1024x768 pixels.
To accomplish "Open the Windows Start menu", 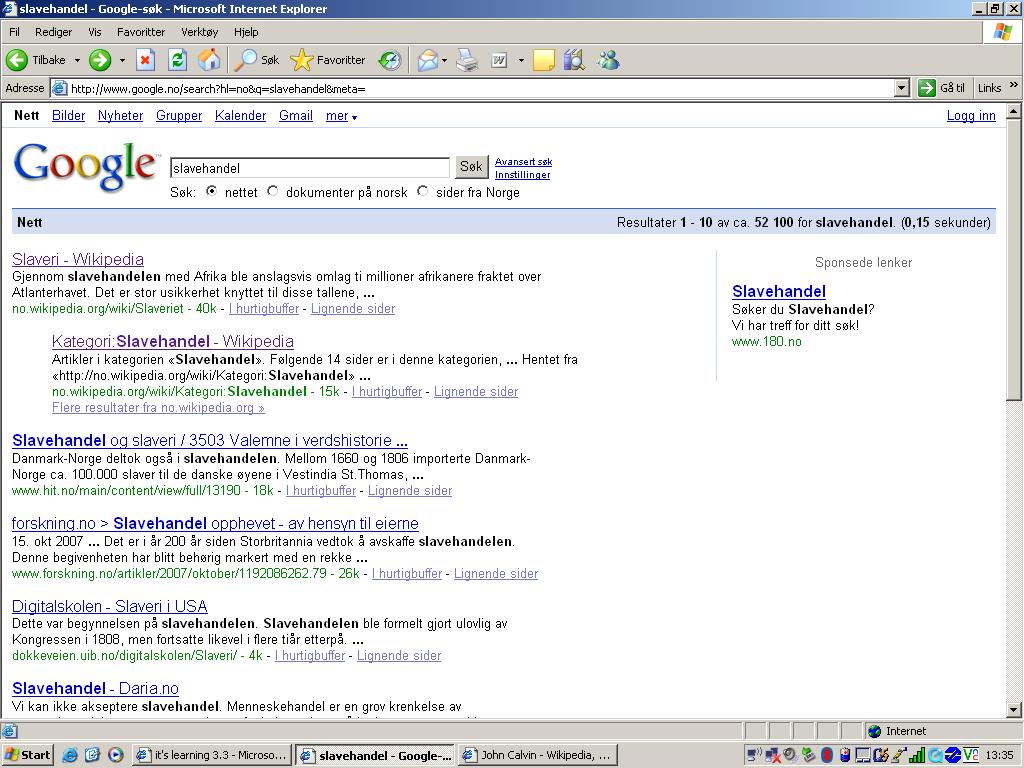I will pyautogui.click(x=27, y=755).
